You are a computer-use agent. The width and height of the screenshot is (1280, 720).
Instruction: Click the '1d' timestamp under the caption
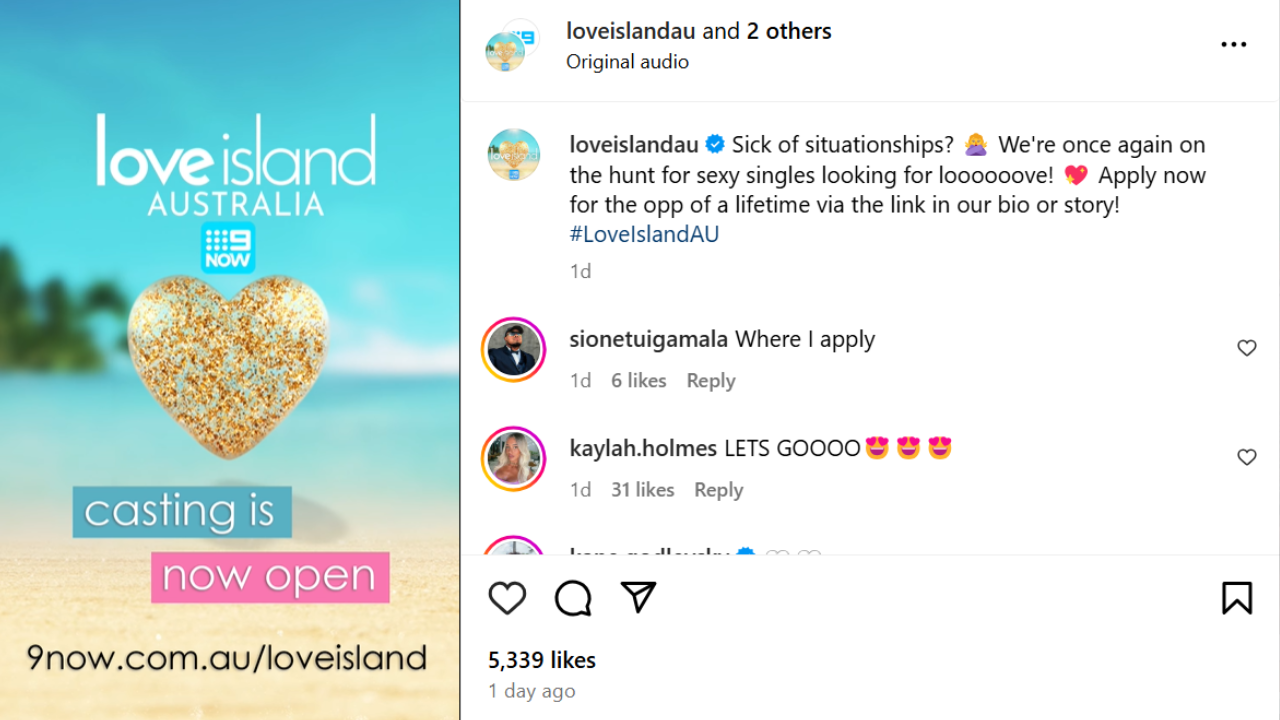coord(580,271)
